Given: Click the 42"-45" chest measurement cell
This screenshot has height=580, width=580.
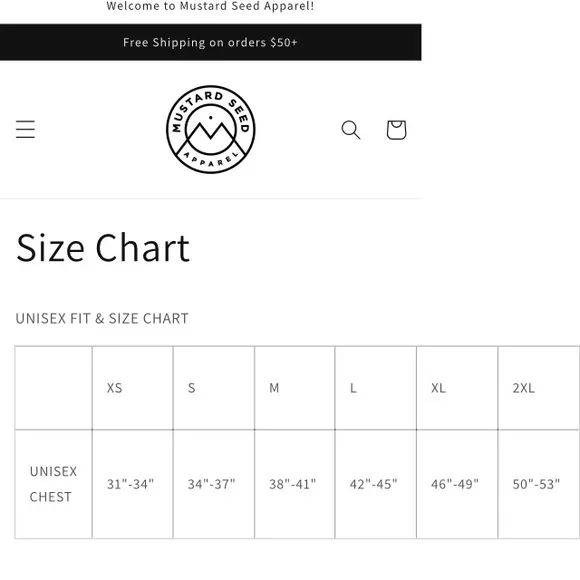Looking at the screenshot, I should tap(375, 484).
